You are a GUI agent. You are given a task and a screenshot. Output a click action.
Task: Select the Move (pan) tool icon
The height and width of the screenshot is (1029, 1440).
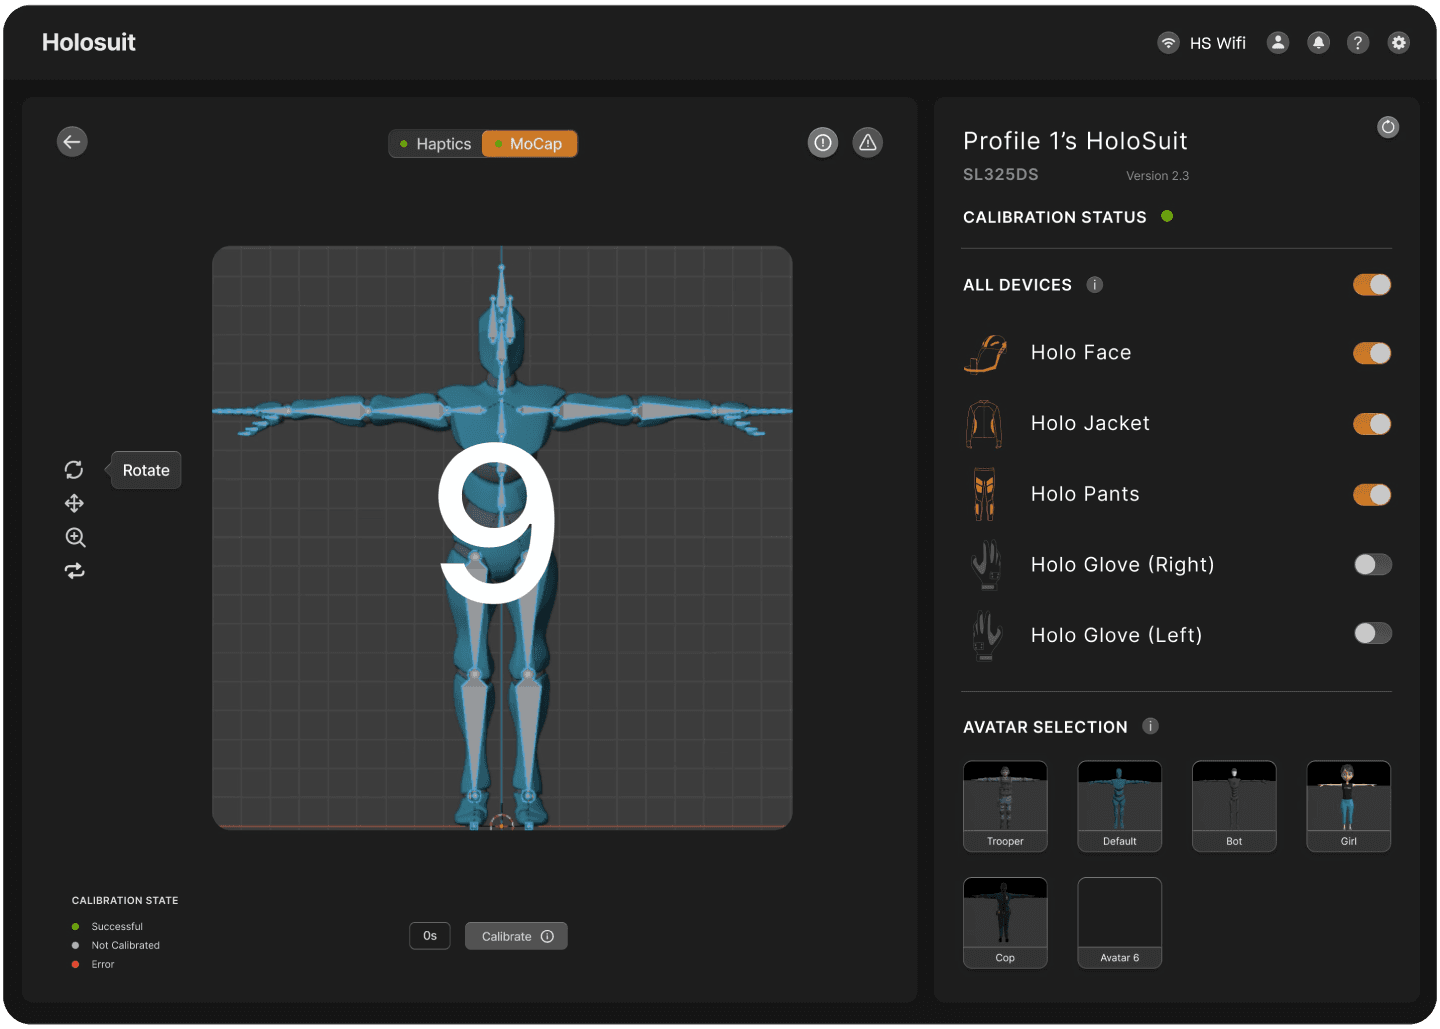(x=74, y=503)
